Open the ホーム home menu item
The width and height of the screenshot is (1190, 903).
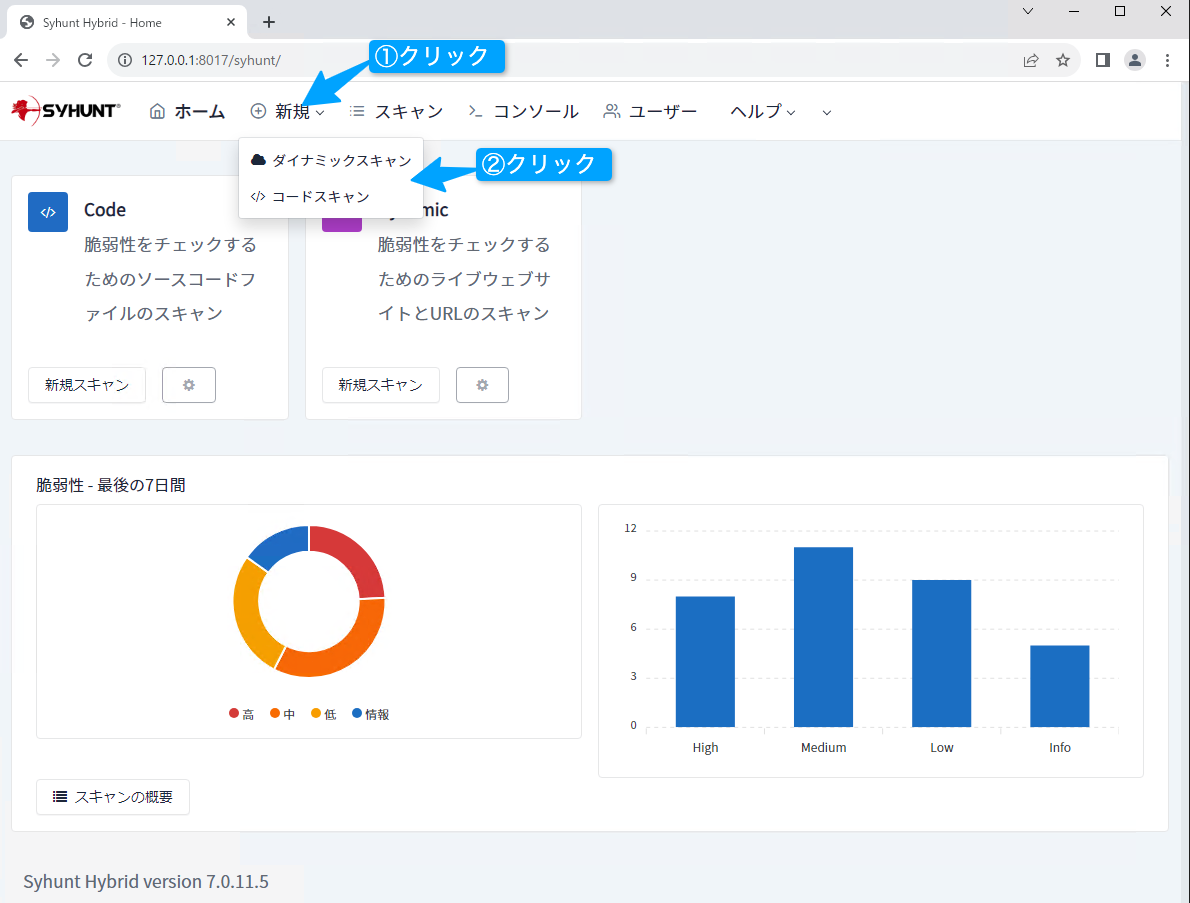point(187,112)
